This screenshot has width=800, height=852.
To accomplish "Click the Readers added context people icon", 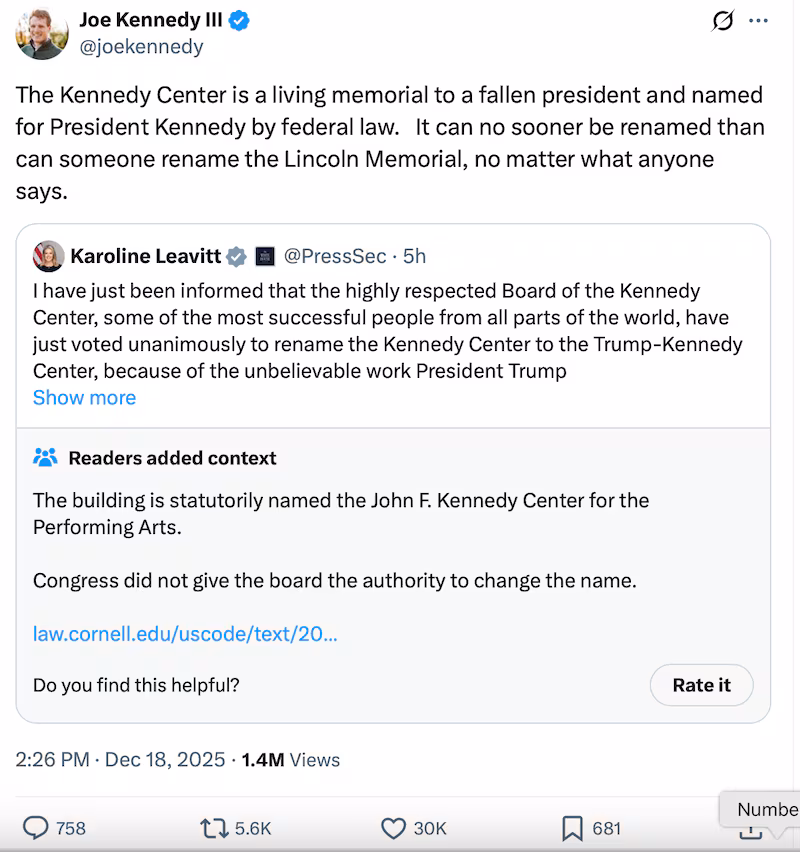I will click(44, 457).
